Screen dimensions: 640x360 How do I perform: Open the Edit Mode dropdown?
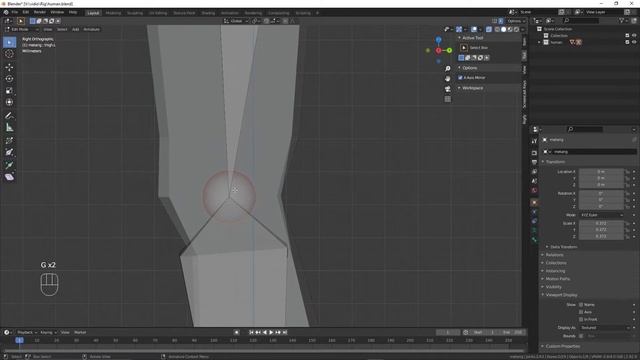coord(22,29)
